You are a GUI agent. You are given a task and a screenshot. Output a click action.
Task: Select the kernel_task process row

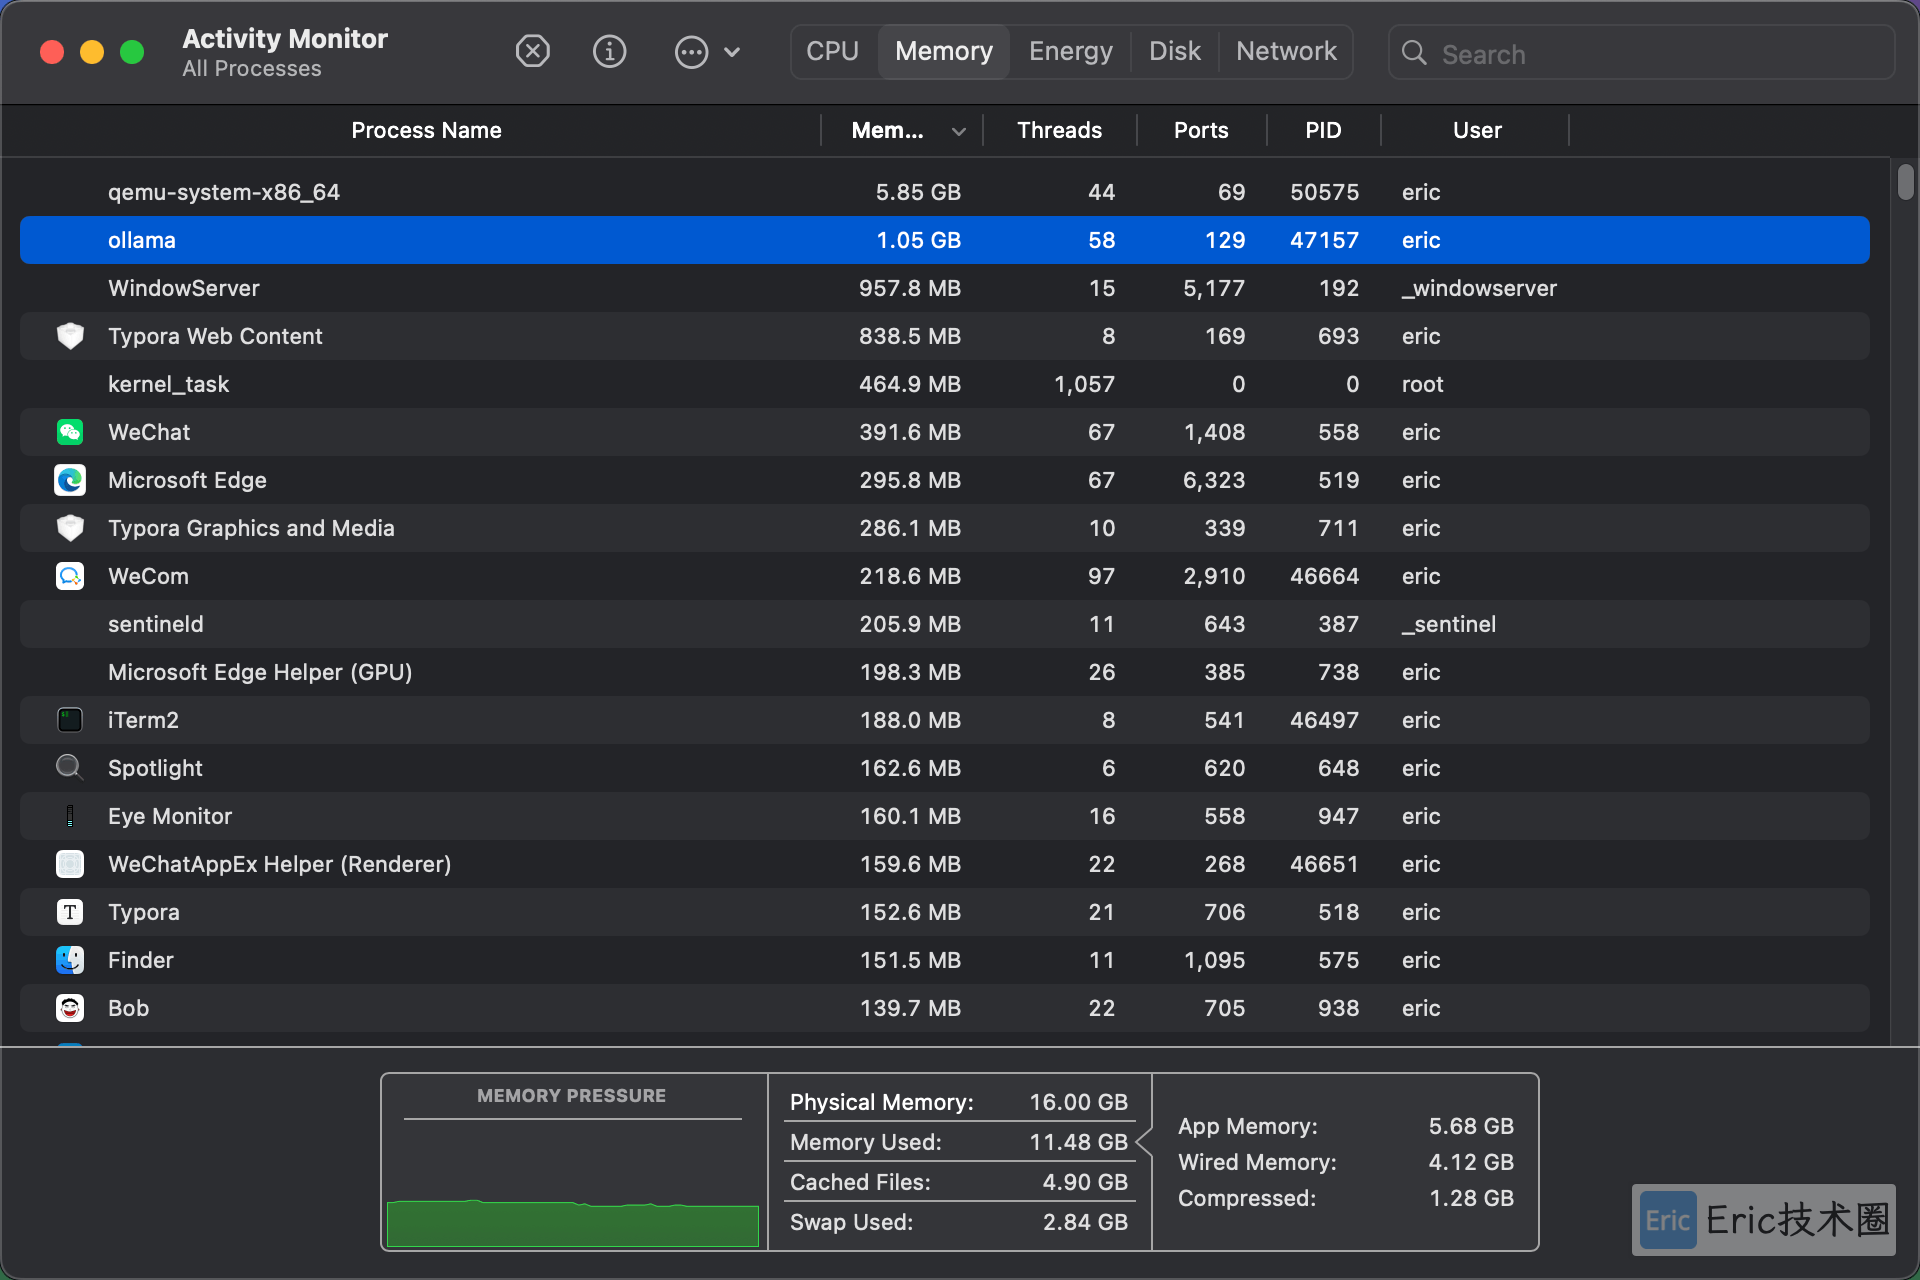[945, 384]
